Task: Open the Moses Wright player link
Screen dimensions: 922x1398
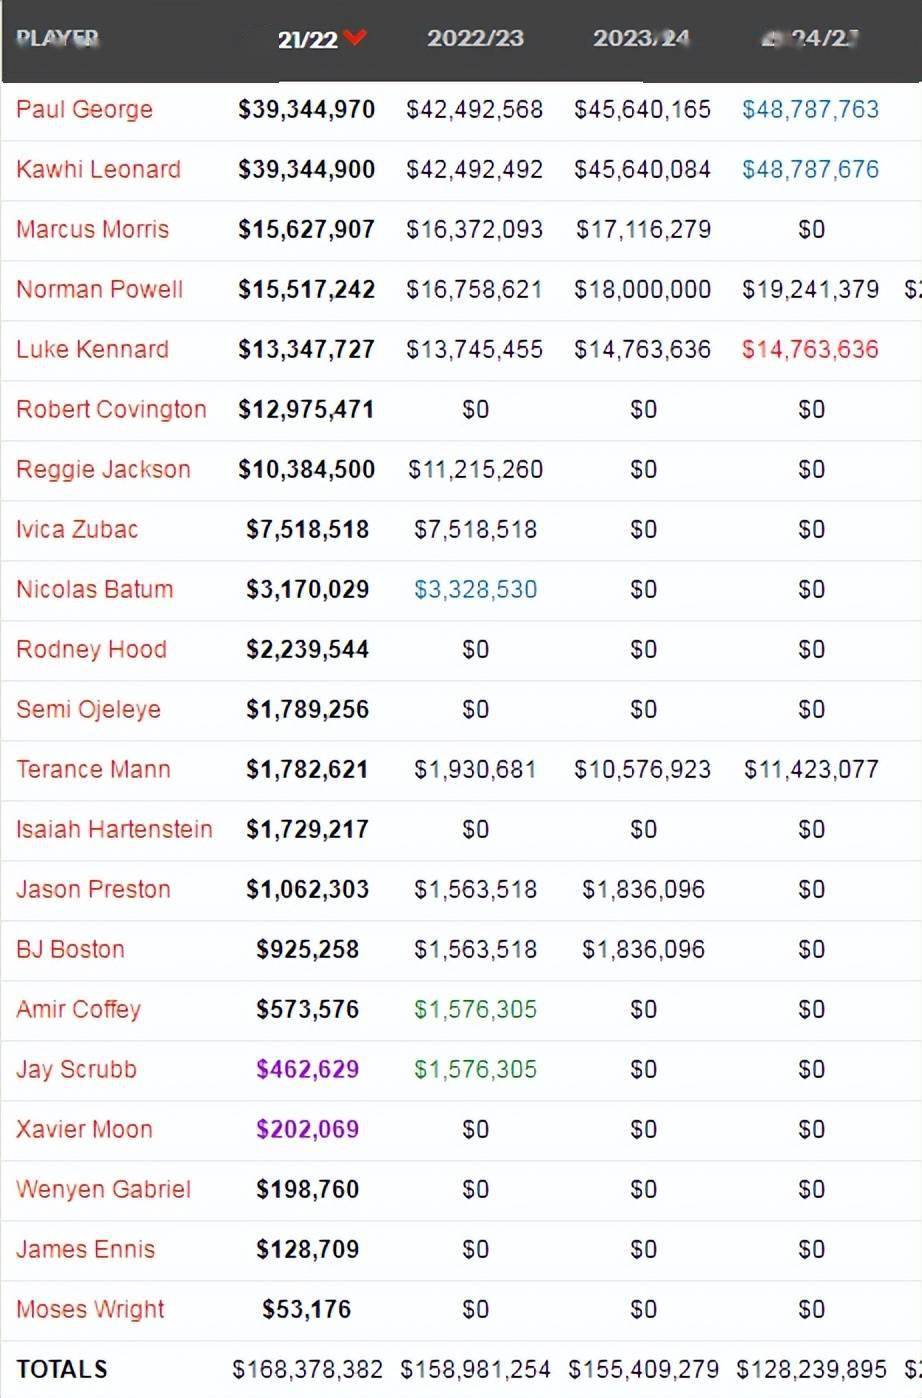Action: click(x=90, y=1309)
